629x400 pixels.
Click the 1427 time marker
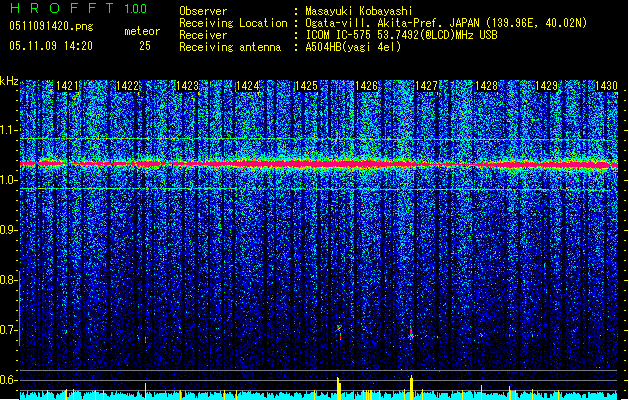click(x=426, y=86)
